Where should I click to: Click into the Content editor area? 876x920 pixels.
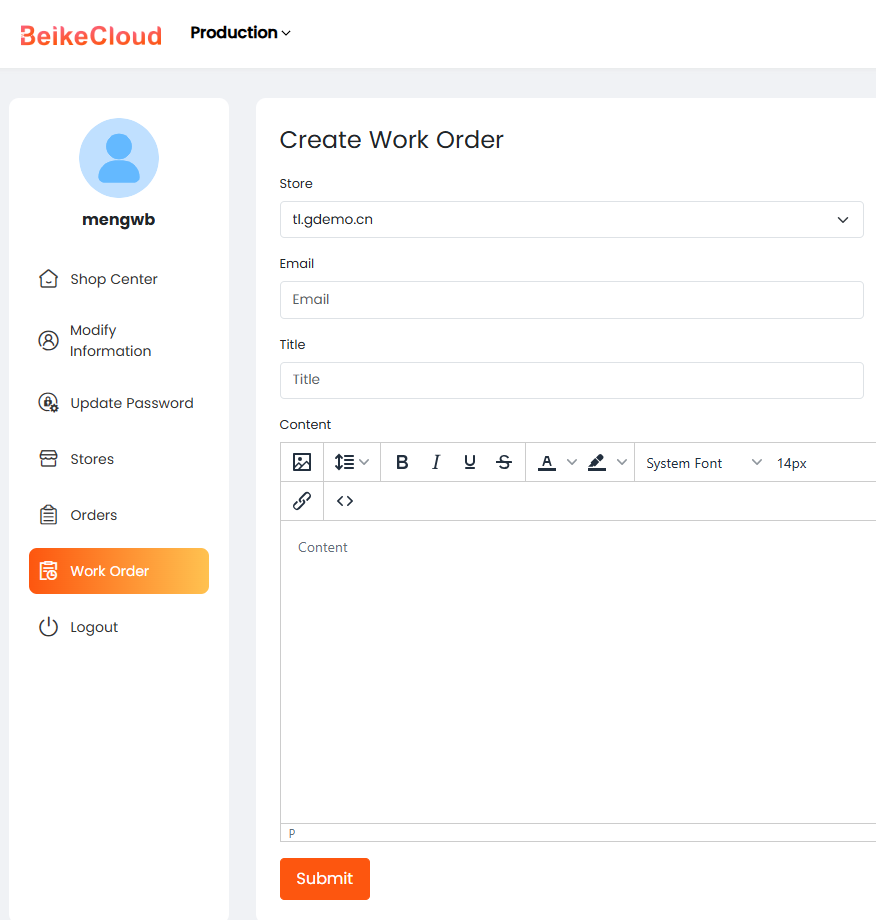[x=578, y=672]
